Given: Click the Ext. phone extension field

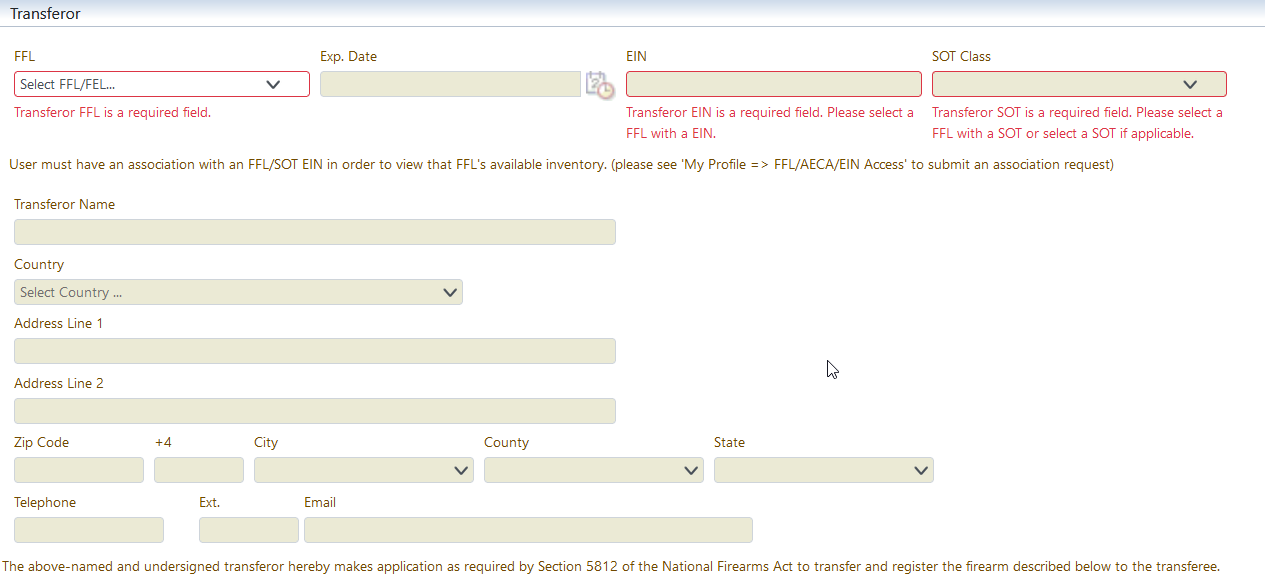Looking at the screenshot, I should click(249, 530).
